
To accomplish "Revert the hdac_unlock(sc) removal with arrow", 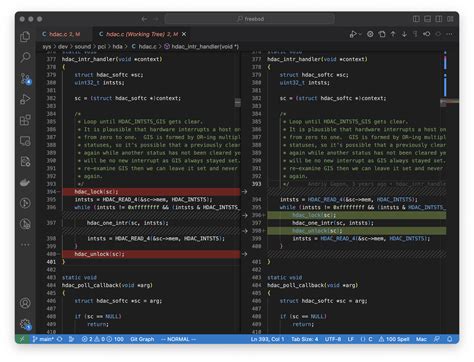I will click(244, 254).
